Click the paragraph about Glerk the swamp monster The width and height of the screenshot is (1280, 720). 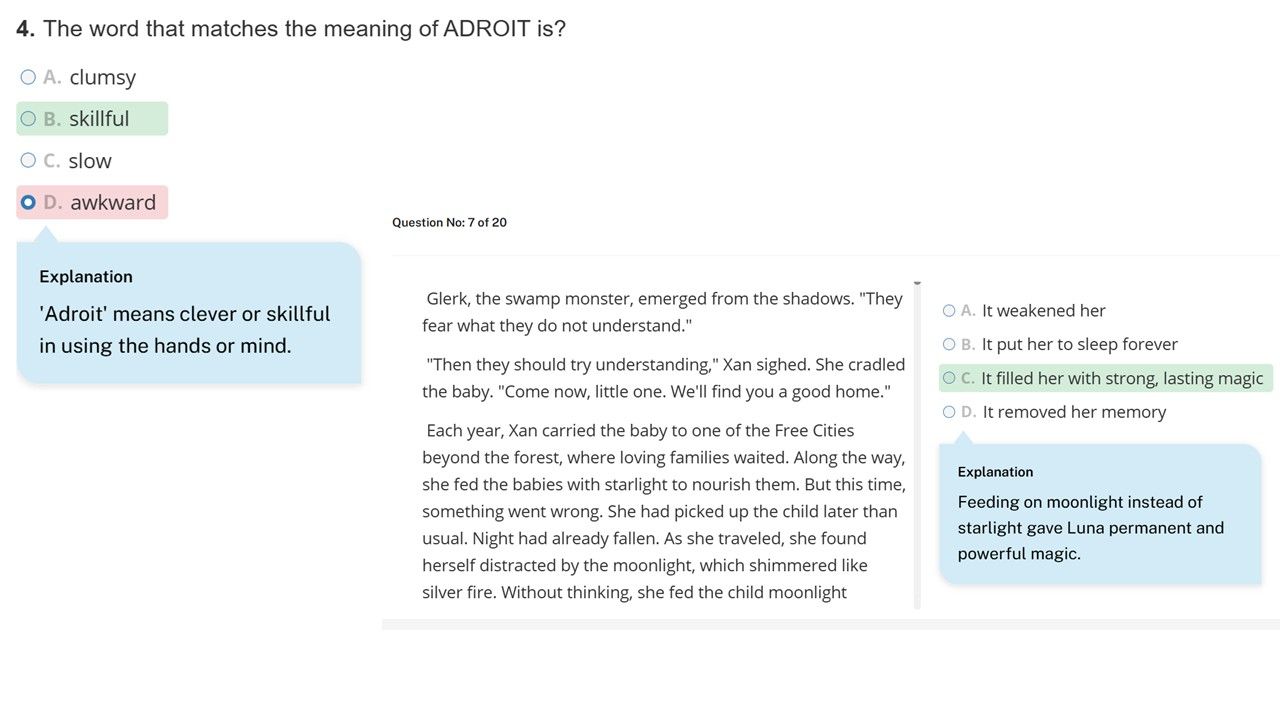662,312
